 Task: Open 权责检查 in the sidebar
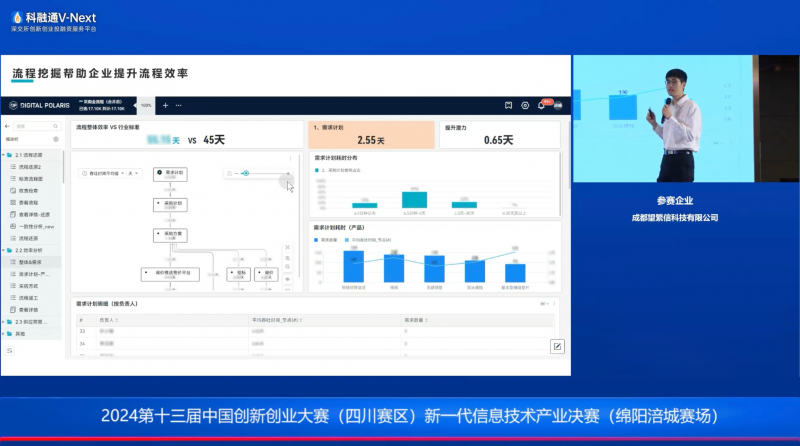pyautogui.click(x=28, y=191)
